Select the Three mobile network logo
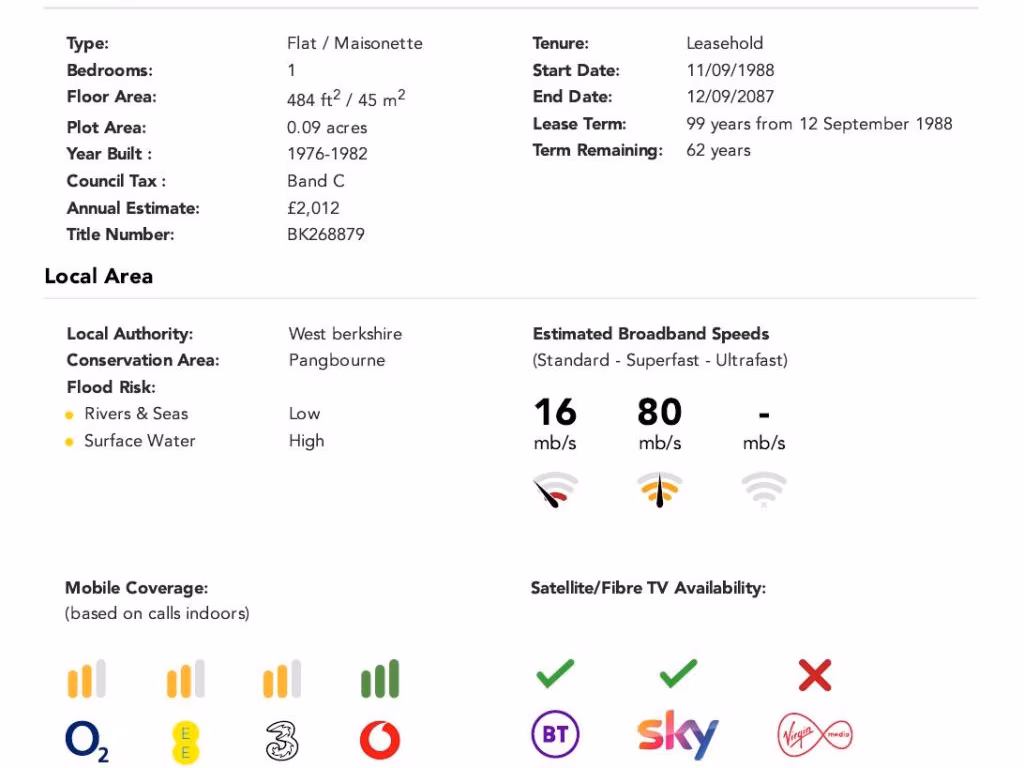 point(282,741)
